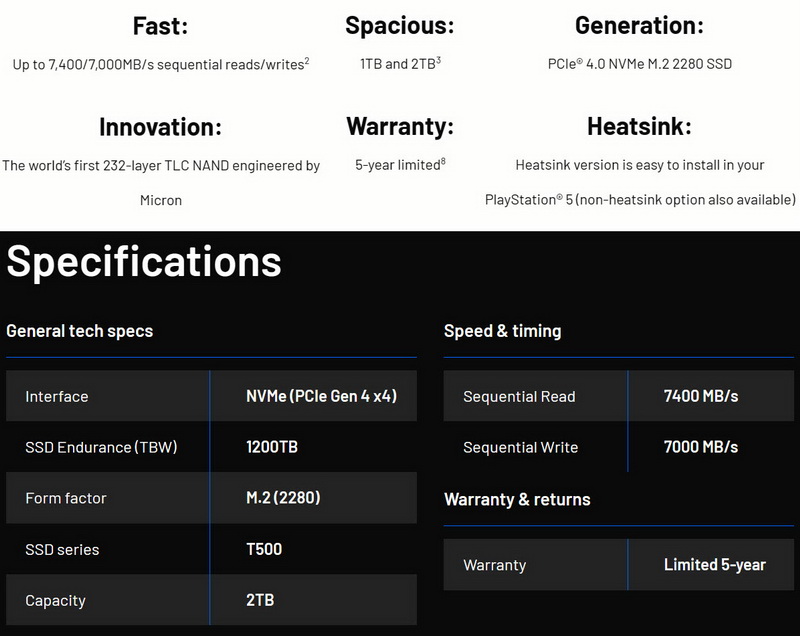The image size is (800, 636).
Task: Click the "Capacity" label cell
Action: click(108, 600)
